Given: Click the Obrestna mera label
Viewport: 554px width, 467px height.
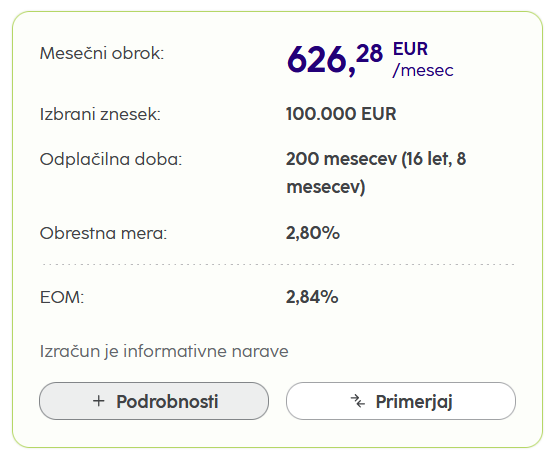Looking at the screenshot, I should [x=103, y=233].
